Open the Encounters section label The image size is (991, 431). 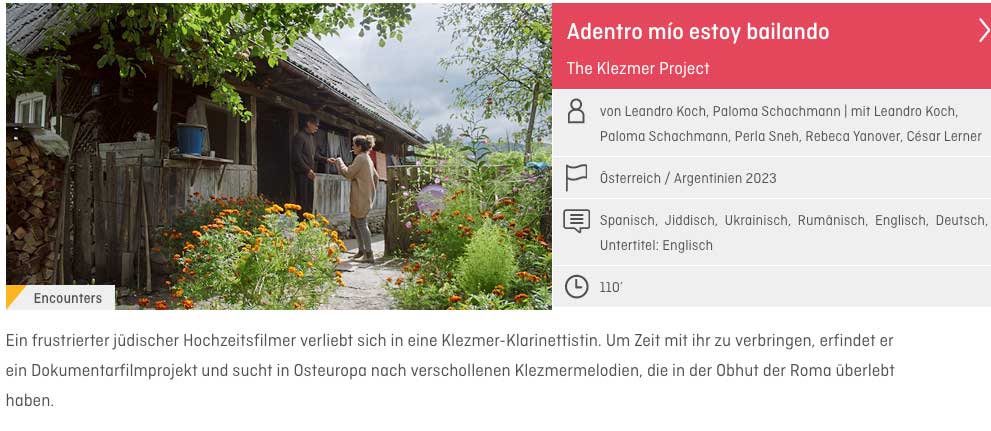[x=68, y=298]
